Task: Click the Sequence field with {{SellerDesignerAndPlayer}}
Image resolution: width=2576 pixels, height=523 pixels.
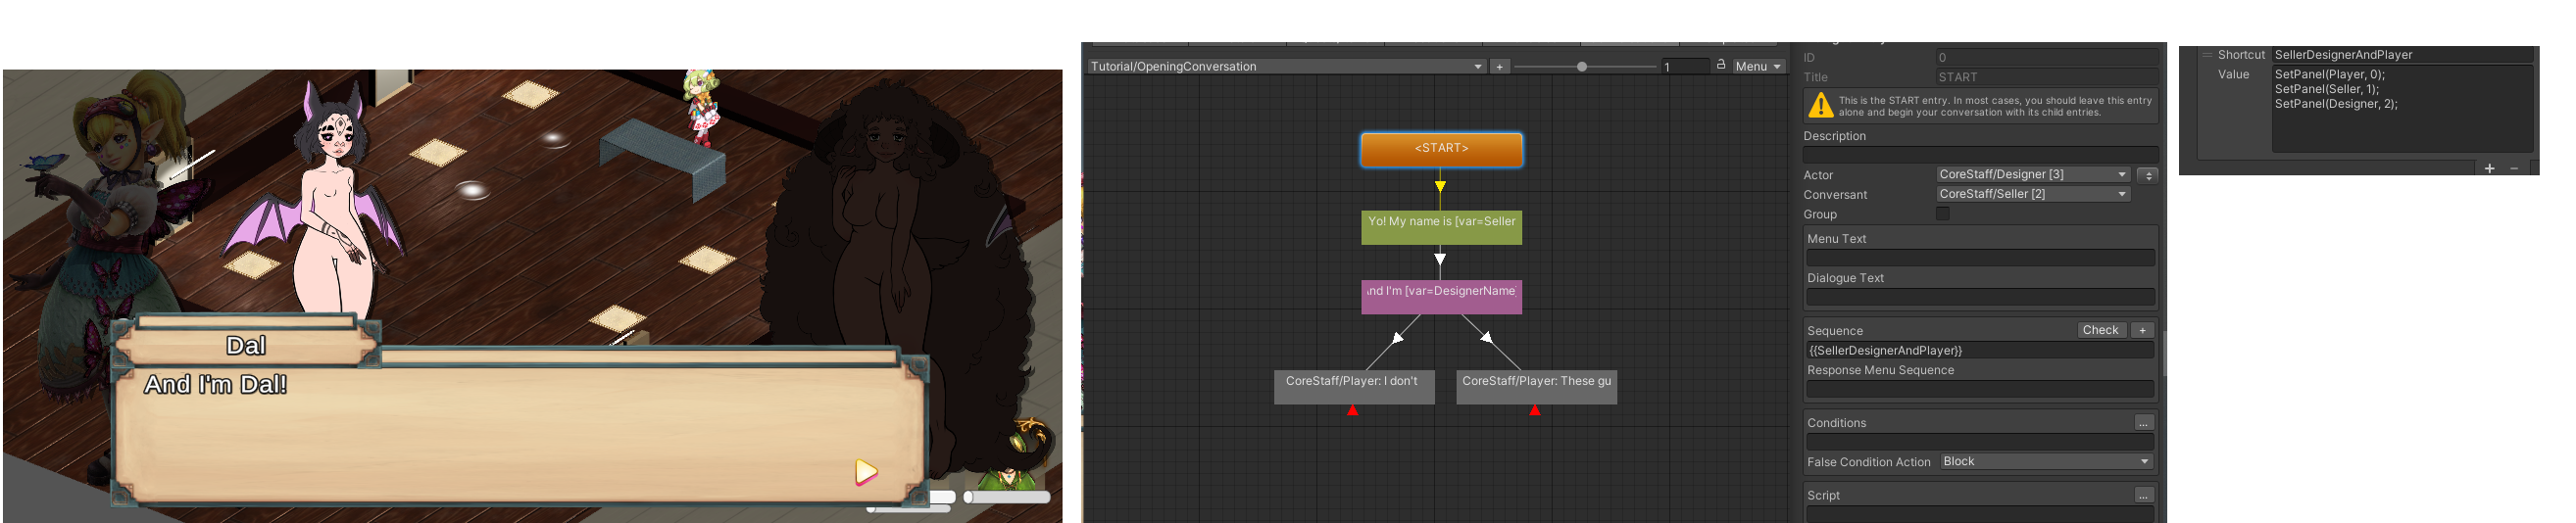Action: click(x=1980, y=351)
